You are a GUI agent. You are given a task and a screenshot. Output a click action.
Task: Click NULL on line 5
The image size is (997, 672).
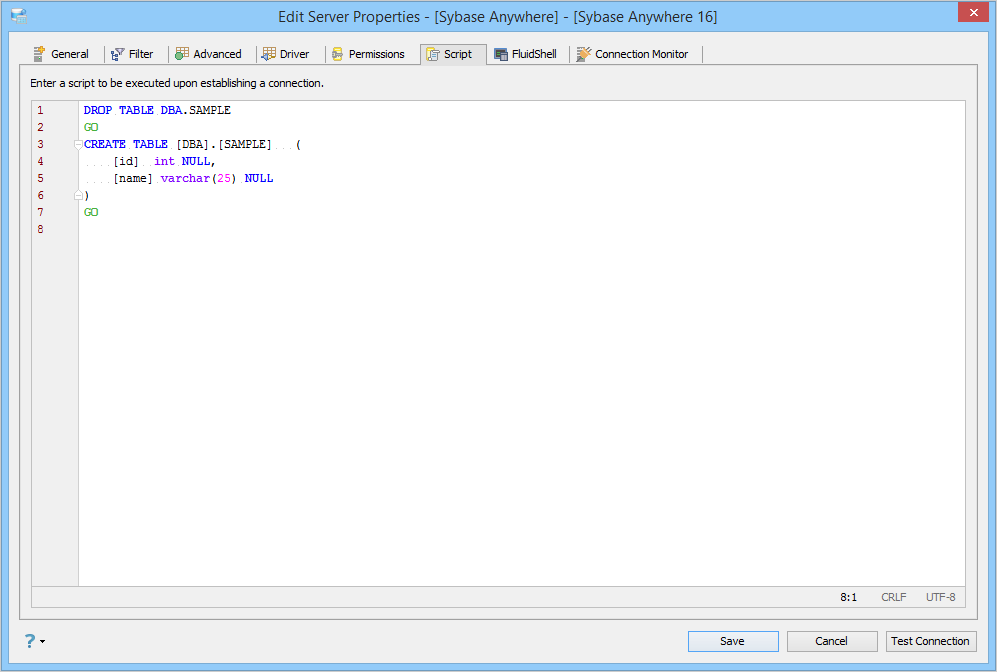pyautogui.click(x=259, y=179)
